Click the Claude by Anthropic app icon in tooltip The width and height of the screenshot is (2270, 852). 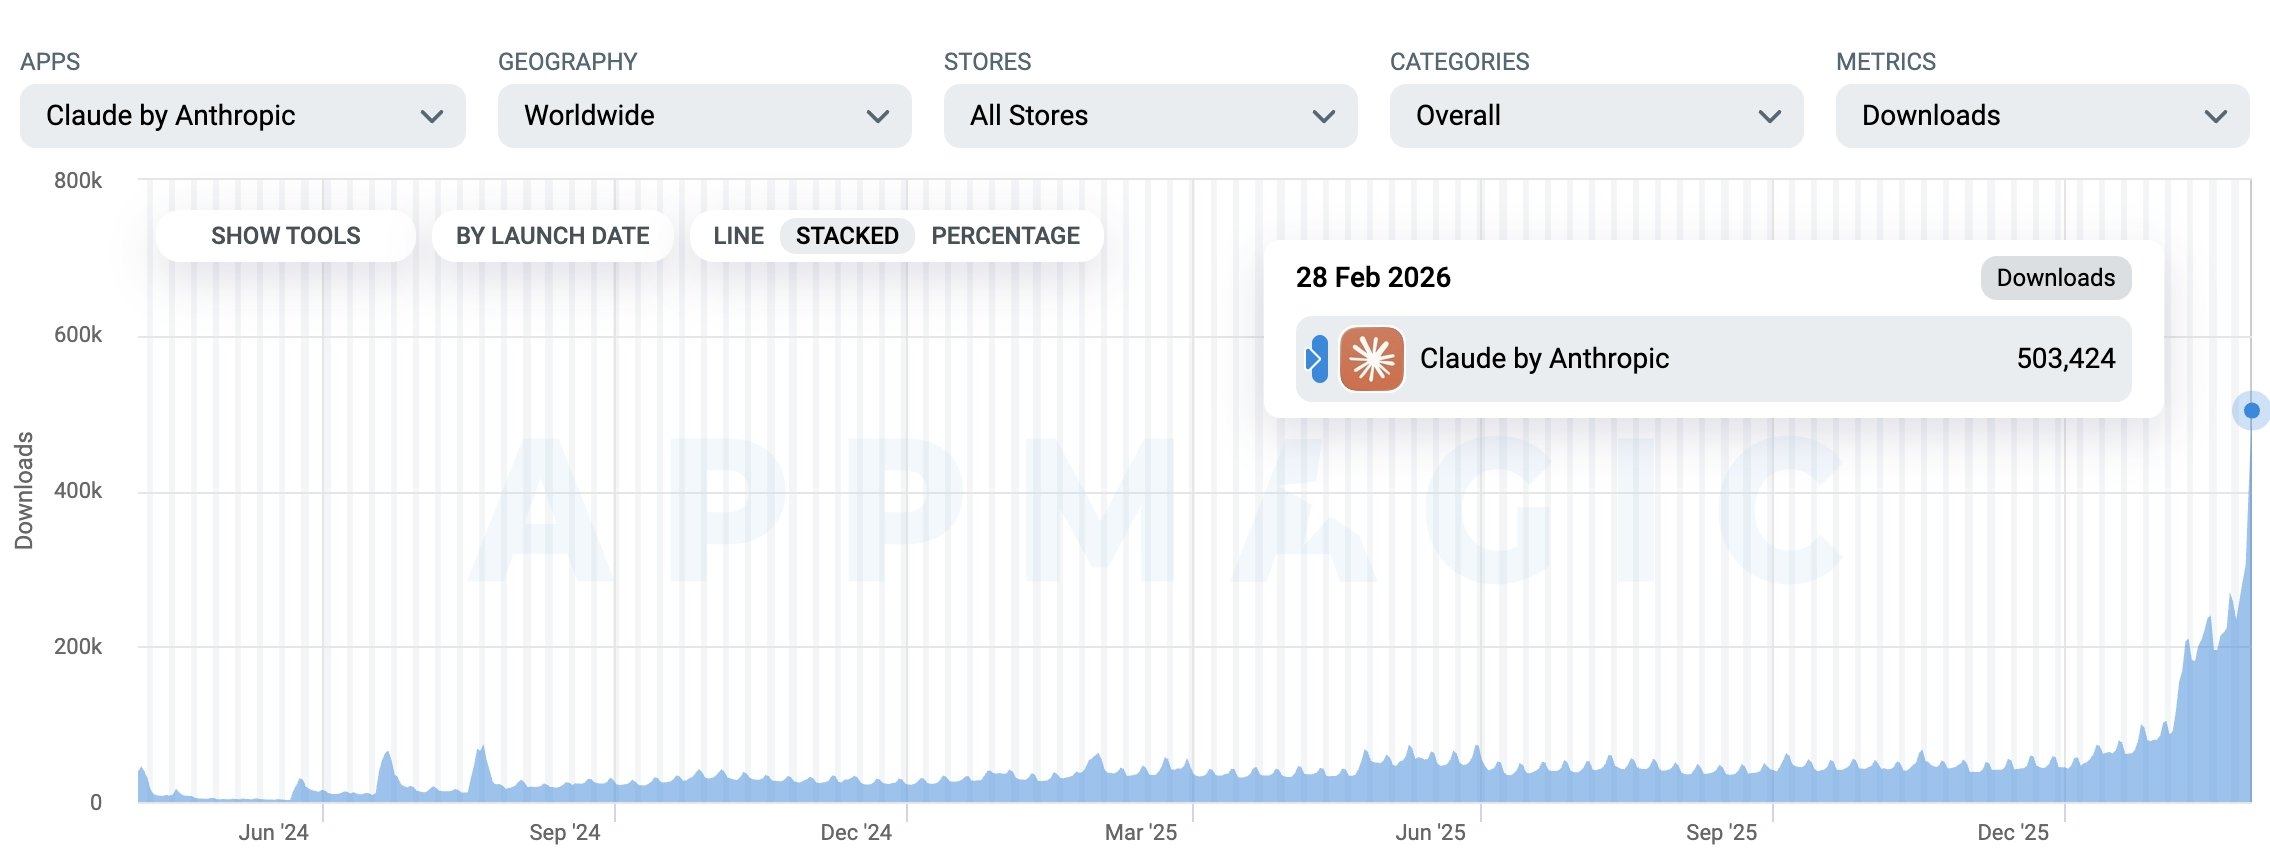1372,357
